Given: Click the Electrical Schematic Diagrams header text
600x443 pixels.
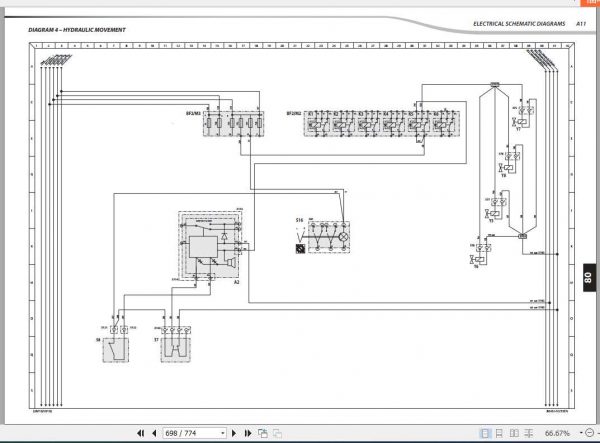Looking at the screenshot, I should pyautogui.click(x=519, y=24).
